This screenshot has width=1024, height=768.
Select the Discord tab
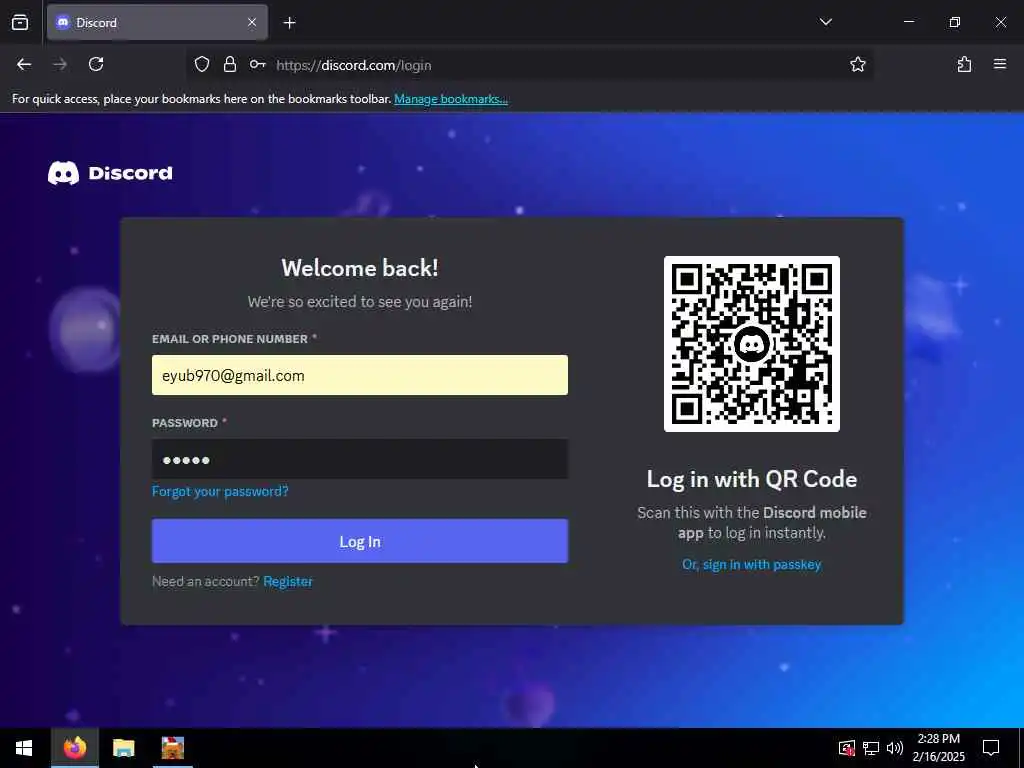[x=157, y=23]
